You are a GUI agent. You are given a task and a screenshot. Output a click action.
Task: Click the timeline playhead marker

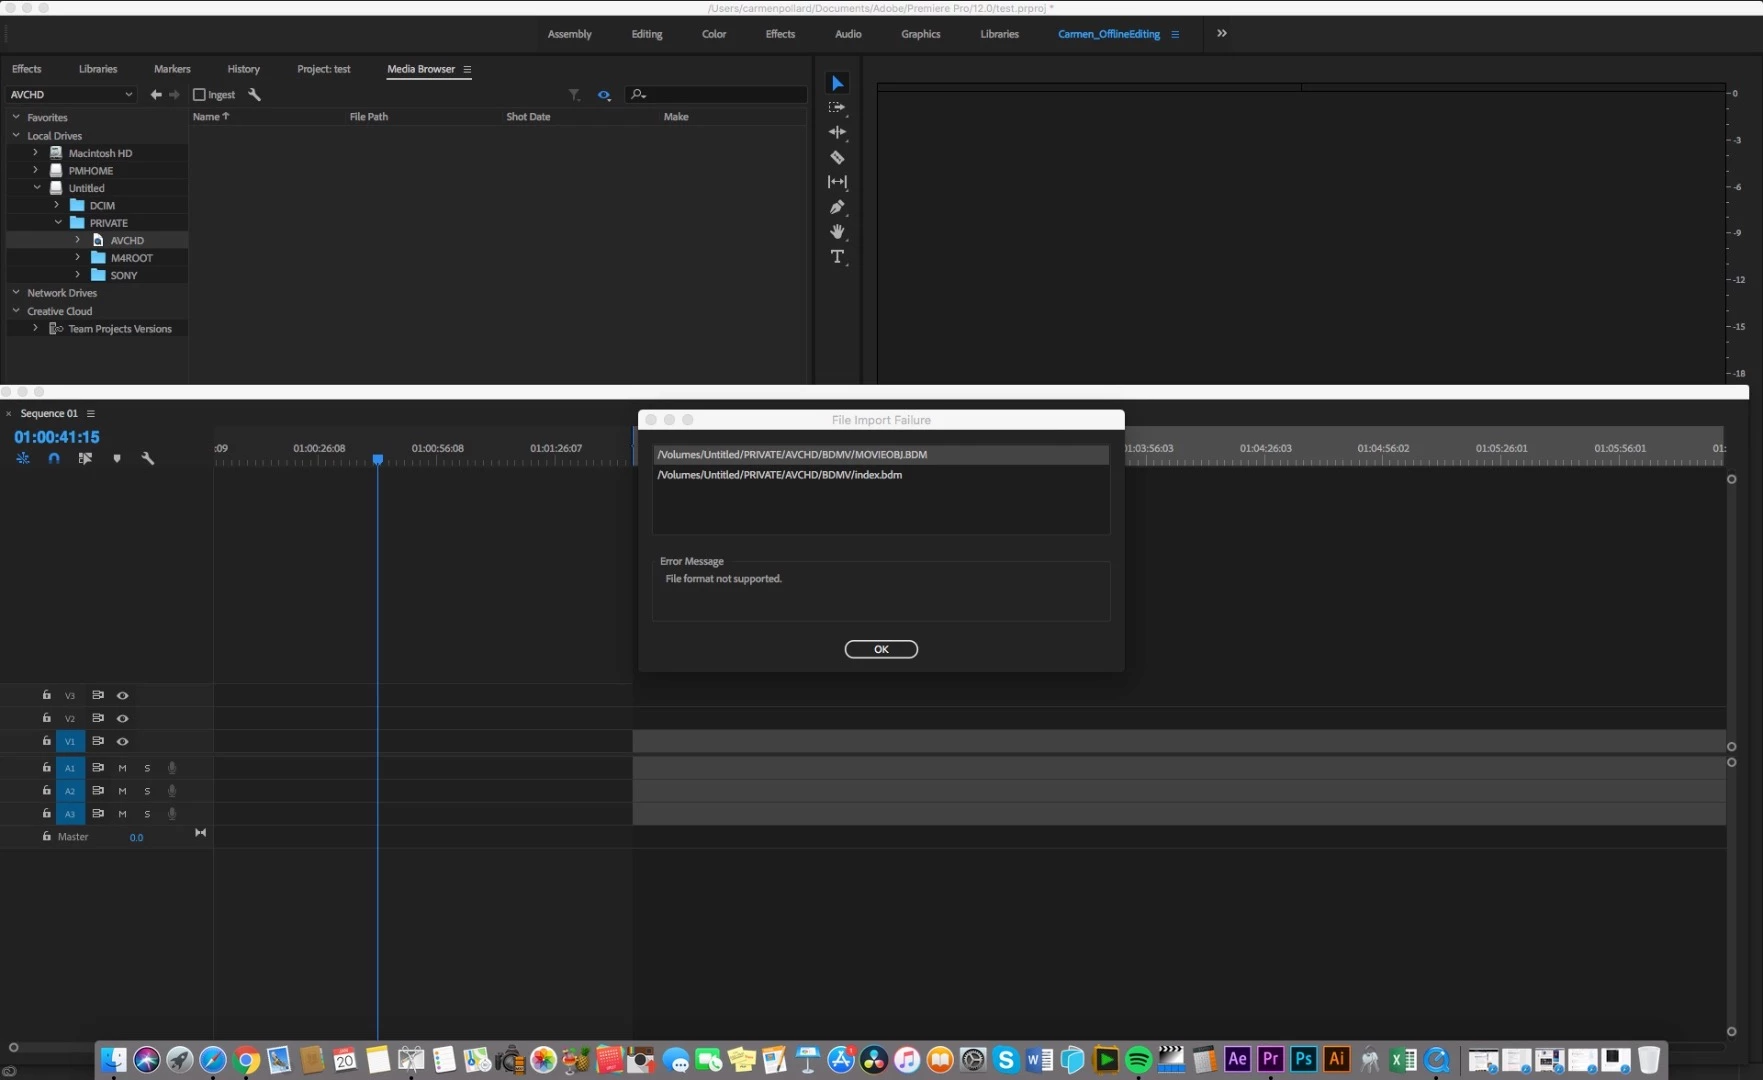[377, 459]
